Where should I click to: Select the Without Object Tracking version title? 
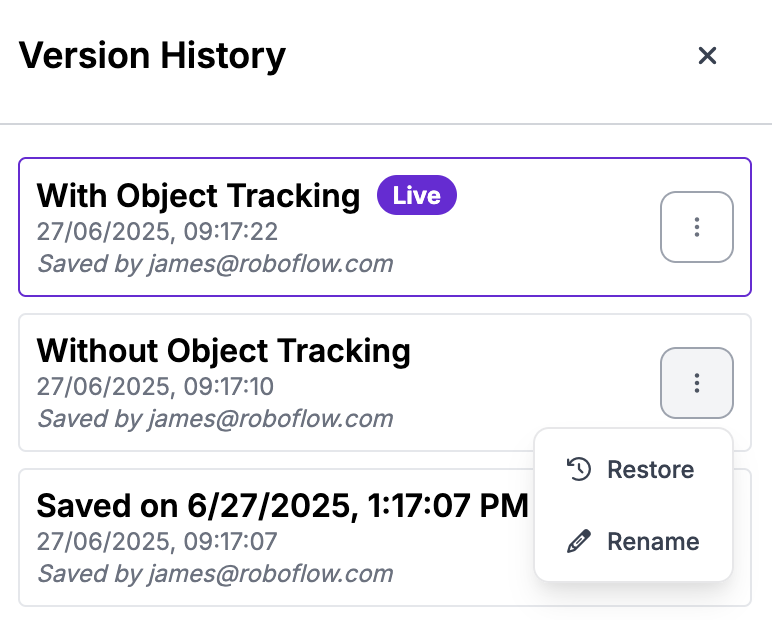(223, 350)
